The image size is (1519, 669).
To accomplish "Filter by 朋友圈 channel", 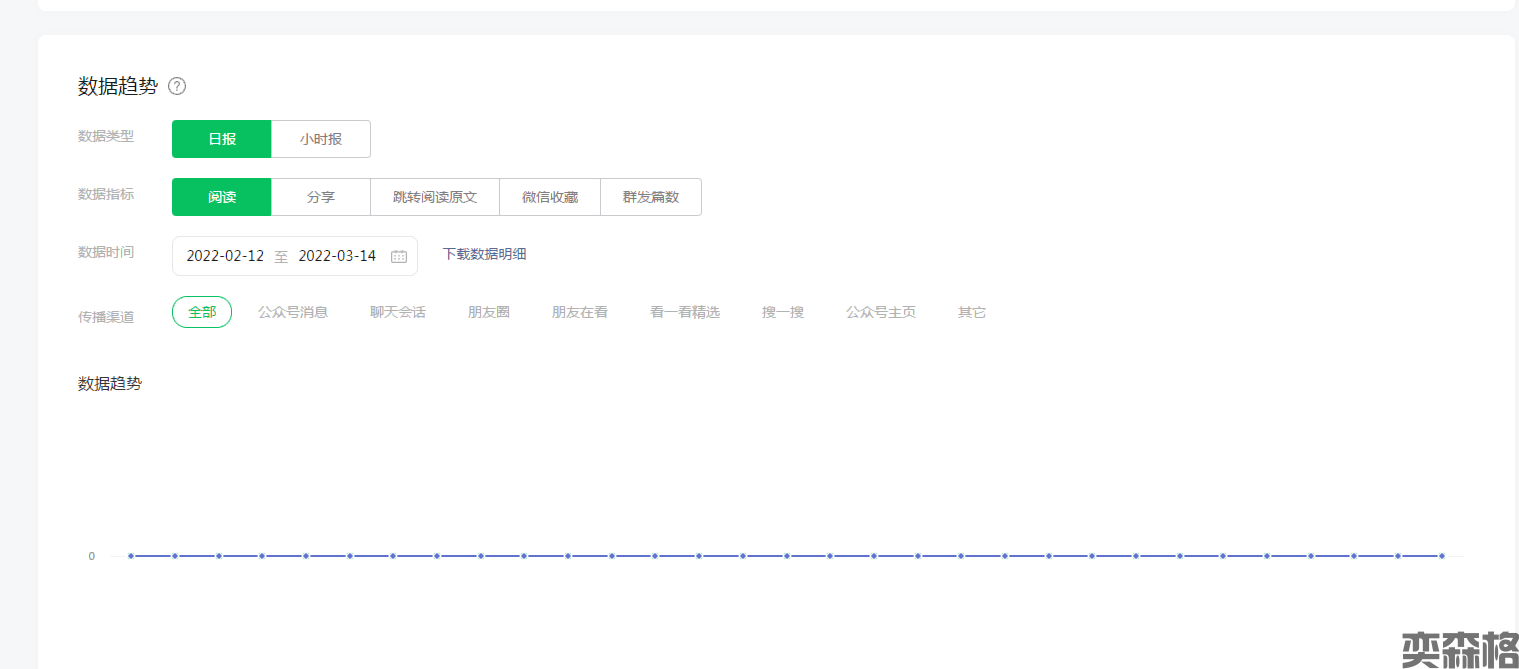I will [489, 312].
